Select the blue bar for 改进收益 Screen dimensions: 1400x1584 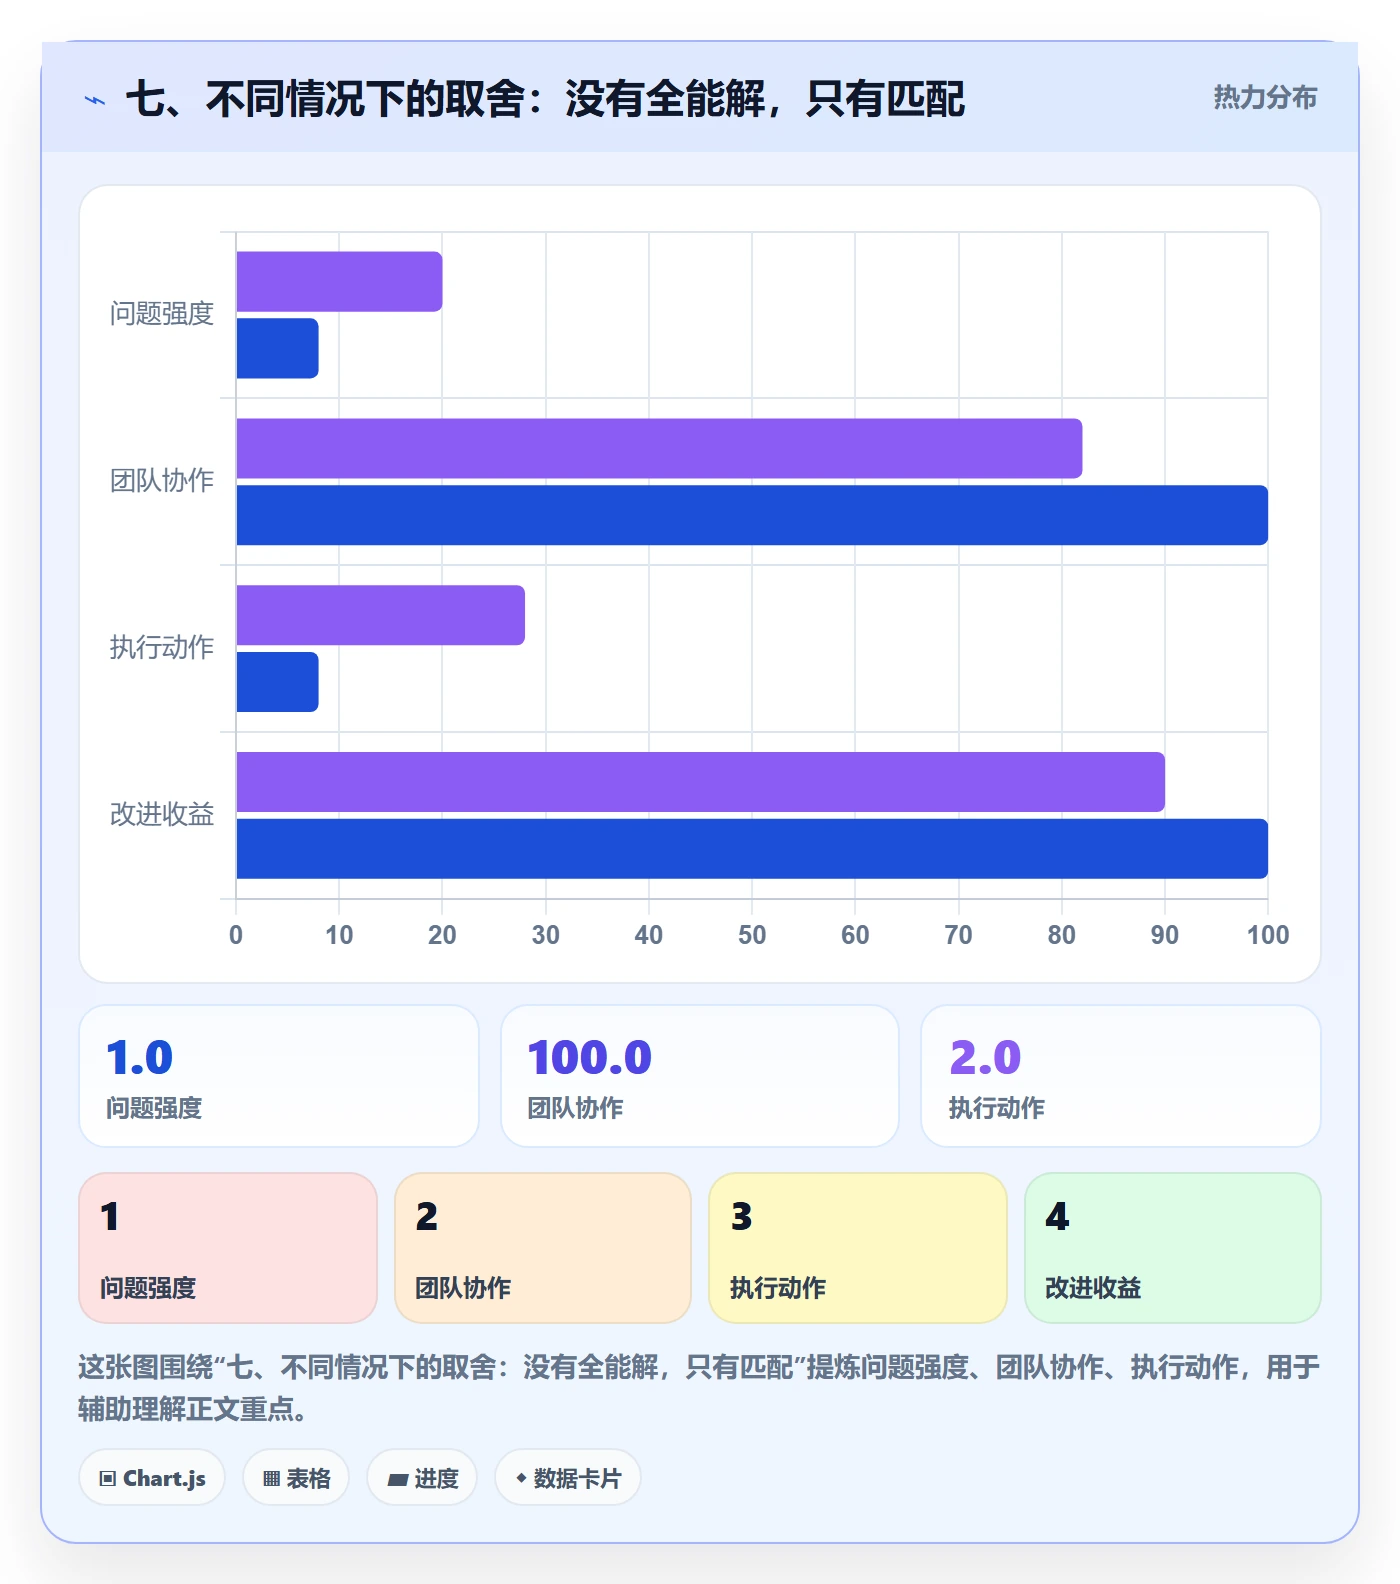coord(752,849)
